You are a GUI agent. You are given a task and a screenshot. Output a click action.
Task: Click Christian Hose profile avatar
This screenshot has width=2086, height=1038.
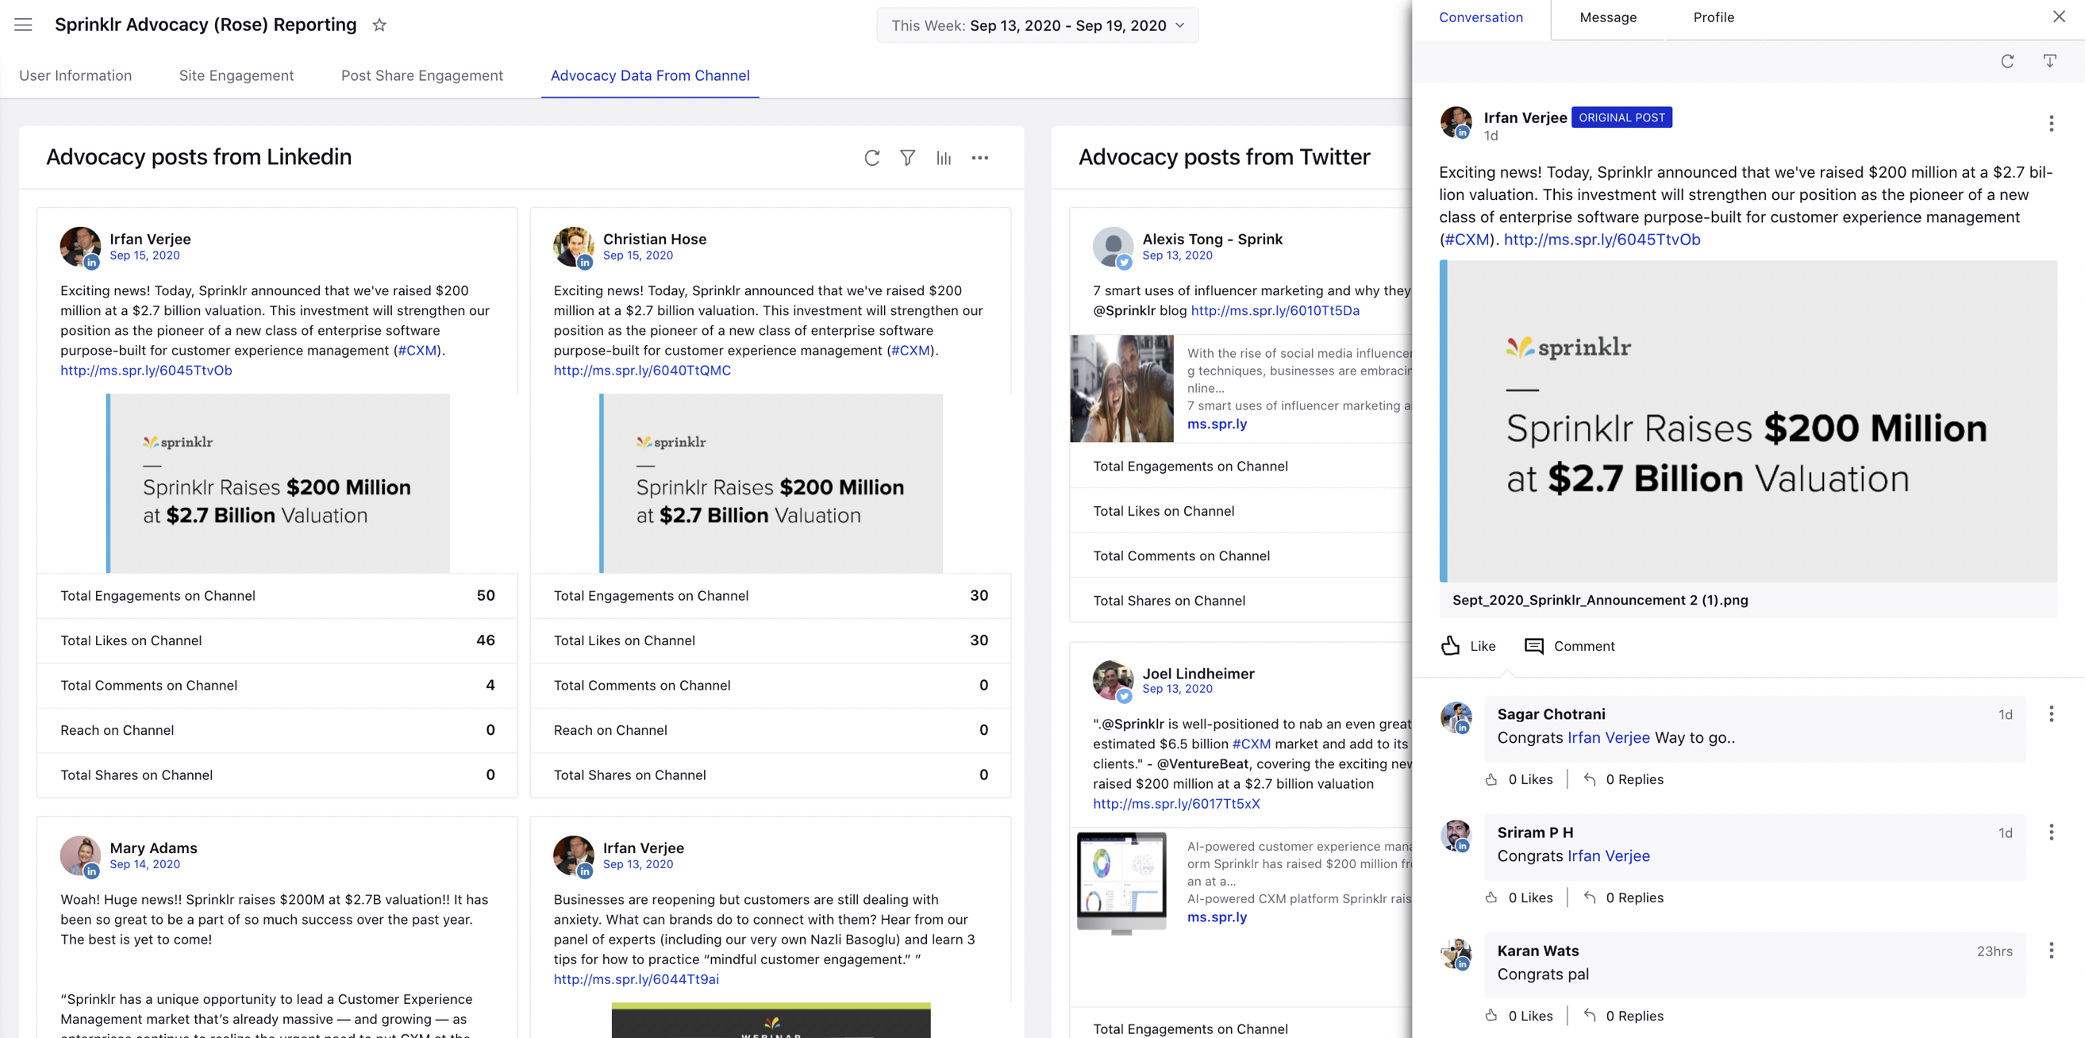point(573,247)
